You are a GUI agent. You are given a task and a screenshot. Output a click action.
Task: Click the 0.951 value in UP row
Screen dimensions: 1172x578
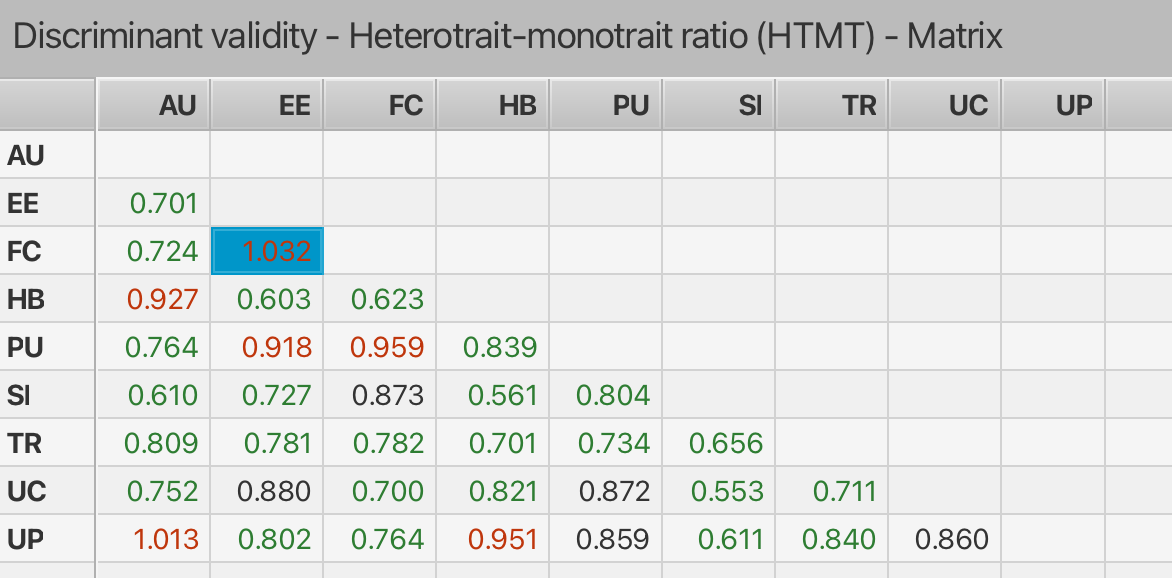(x=503, y=540)
